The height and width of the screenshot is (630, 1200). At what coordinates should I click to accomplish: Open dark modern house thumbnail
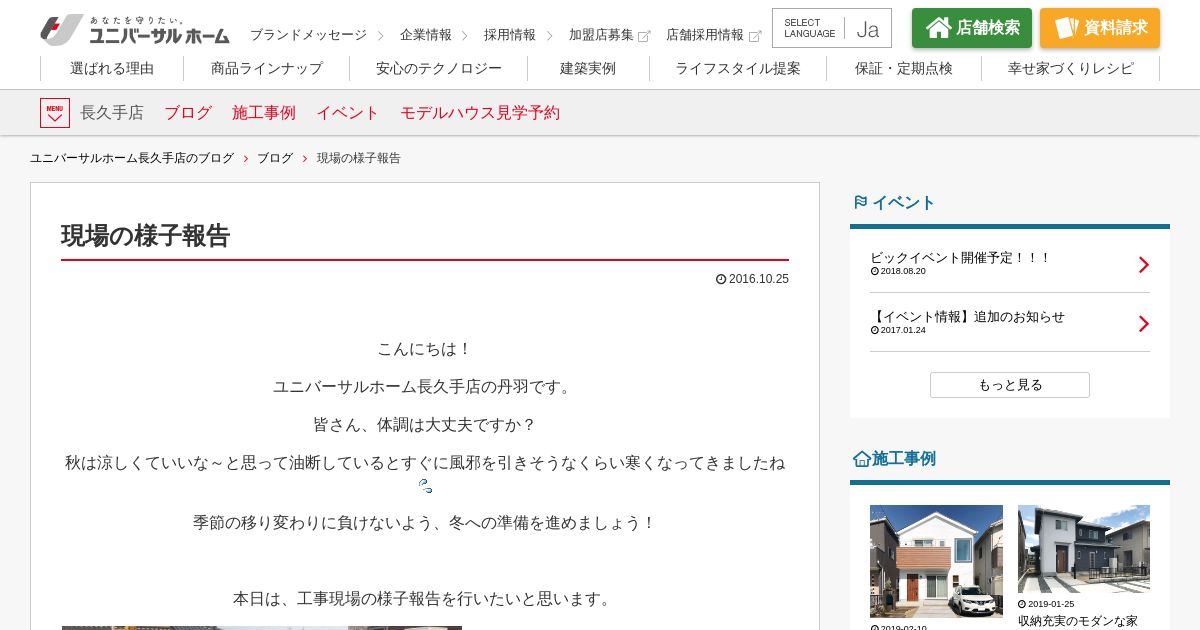(x=1084, y=549)
